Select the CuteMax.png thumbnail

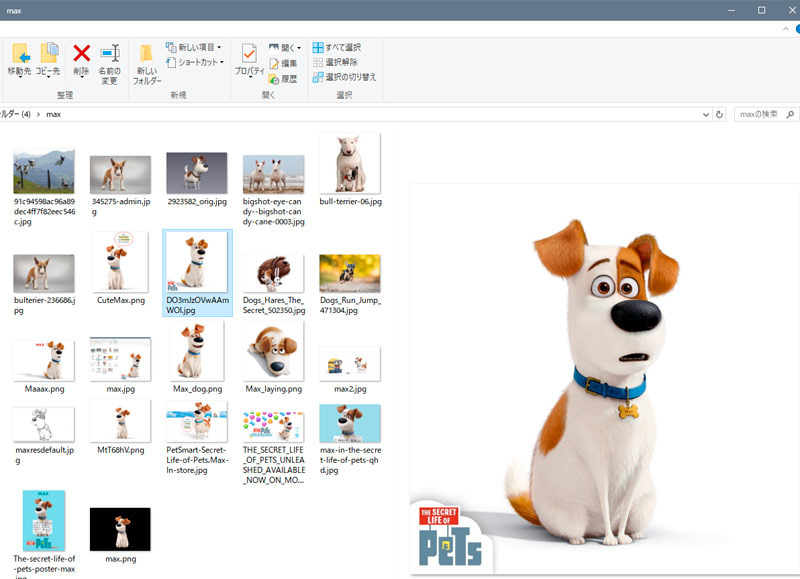tap(120, 262)
